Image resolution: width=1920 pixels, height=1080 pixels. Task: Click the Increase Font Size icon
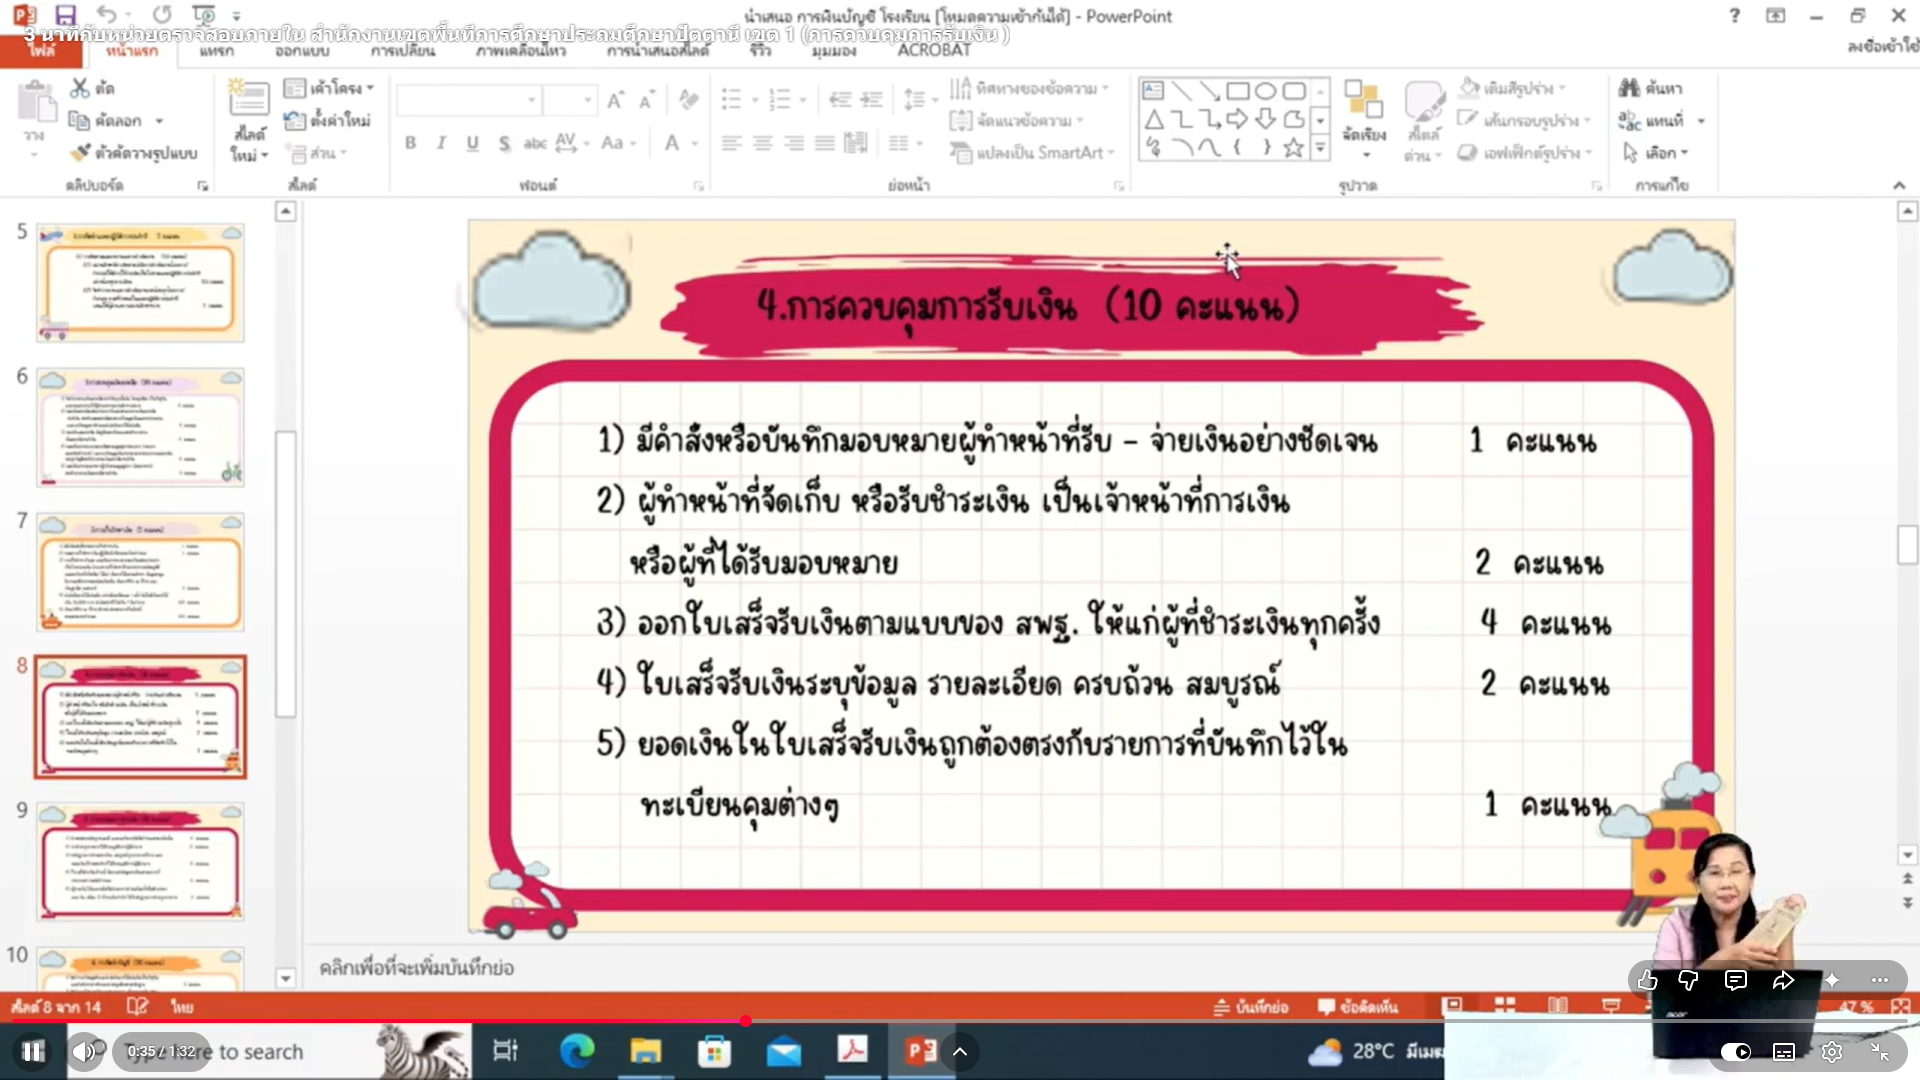click(x=615, y=99)
